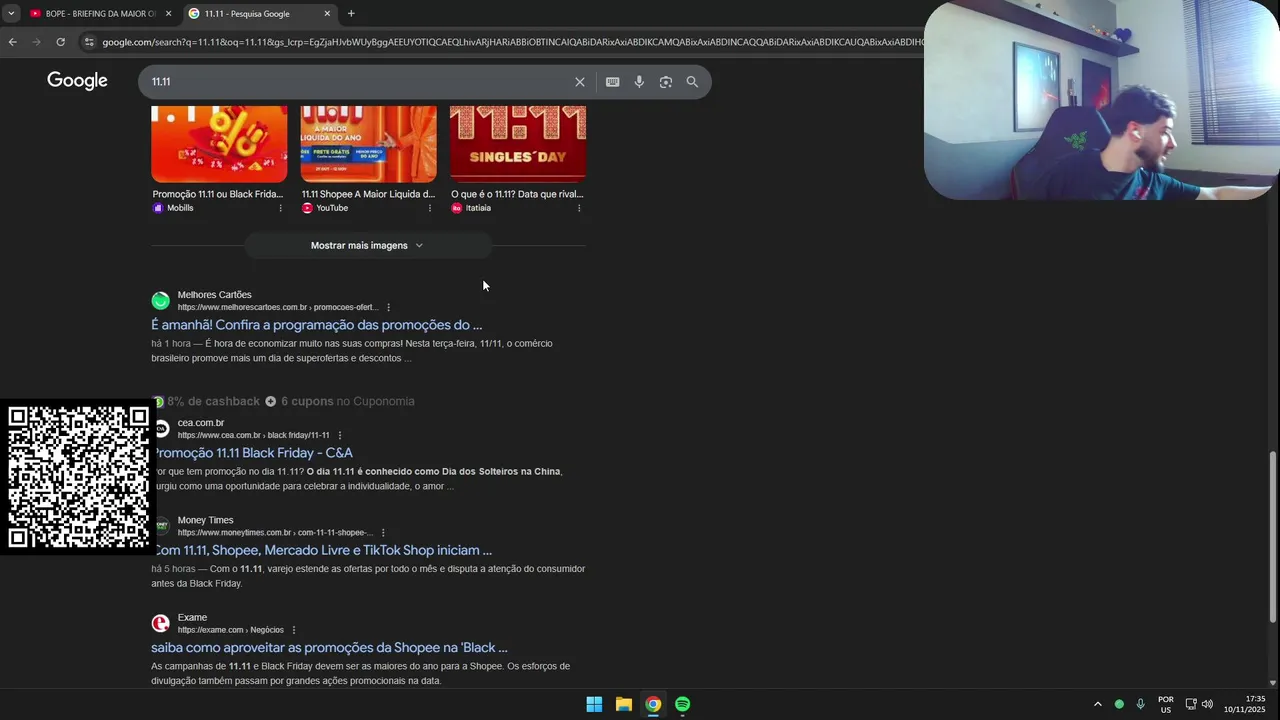Open a new browser tab
The image size is (1280, 720).
[x=351, y=14]
